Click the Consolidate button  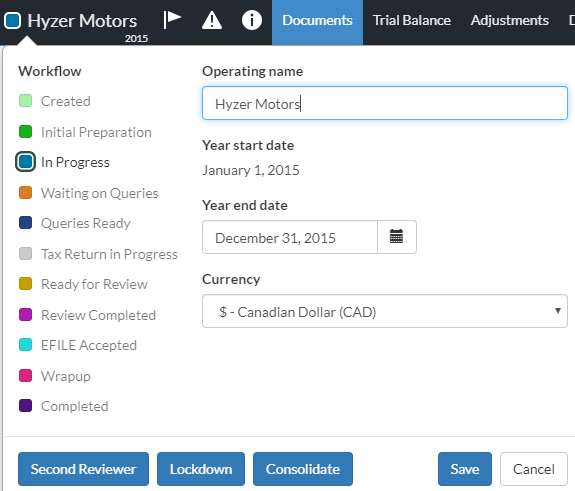click(x=303, y=469)
